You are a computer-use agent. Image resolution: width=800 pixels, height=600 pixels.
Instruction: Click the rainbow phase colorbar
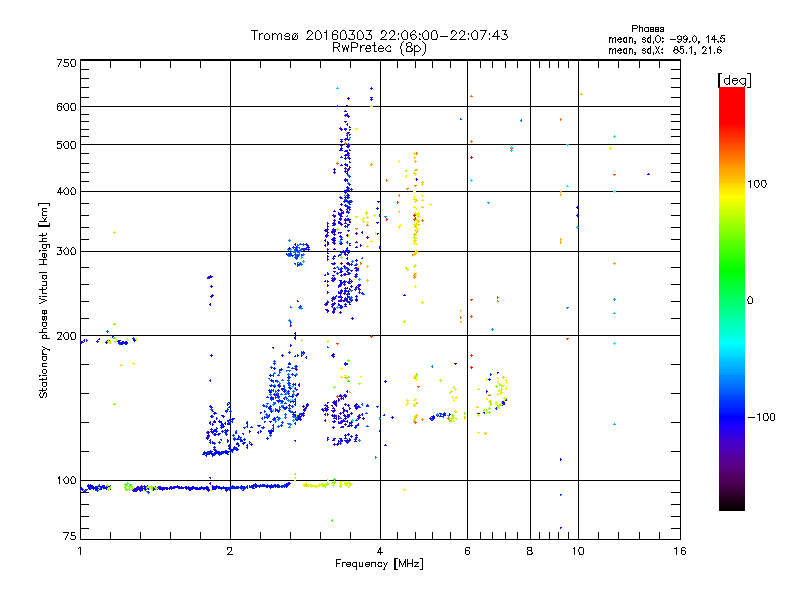click(732, 298)
